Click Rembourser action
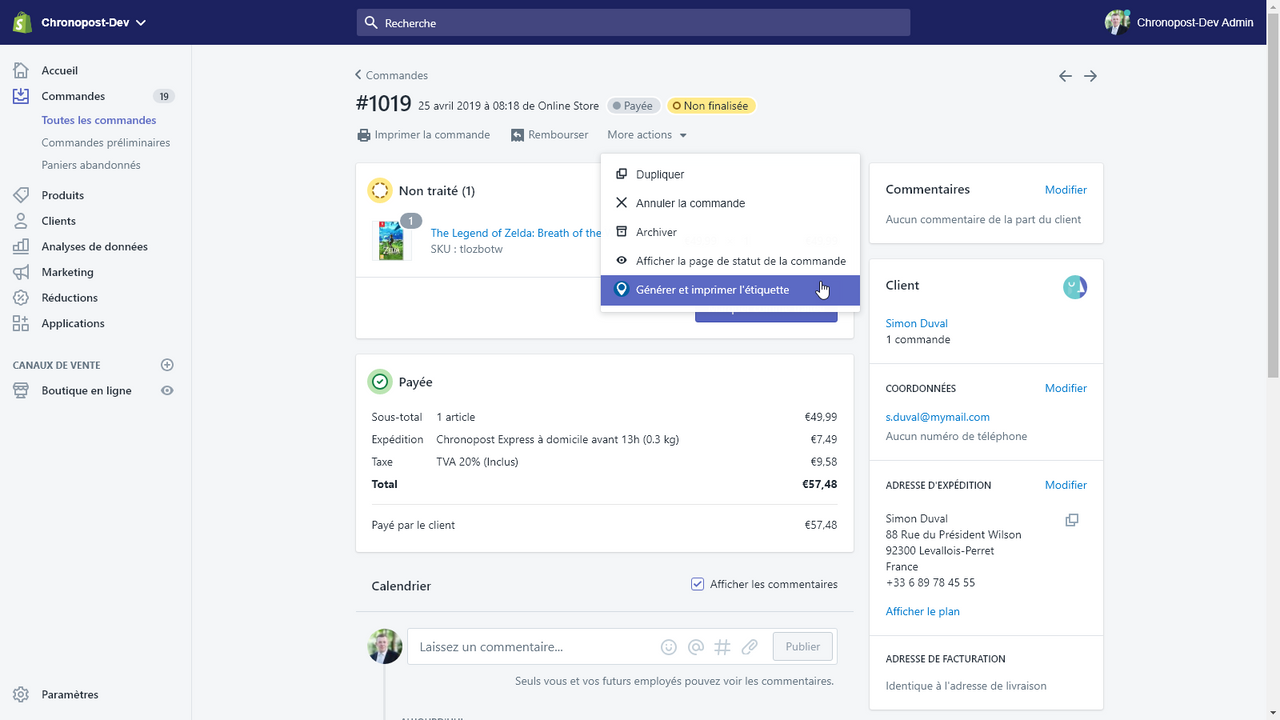This screenshot has height=720, width=1280. coord(550,135)
